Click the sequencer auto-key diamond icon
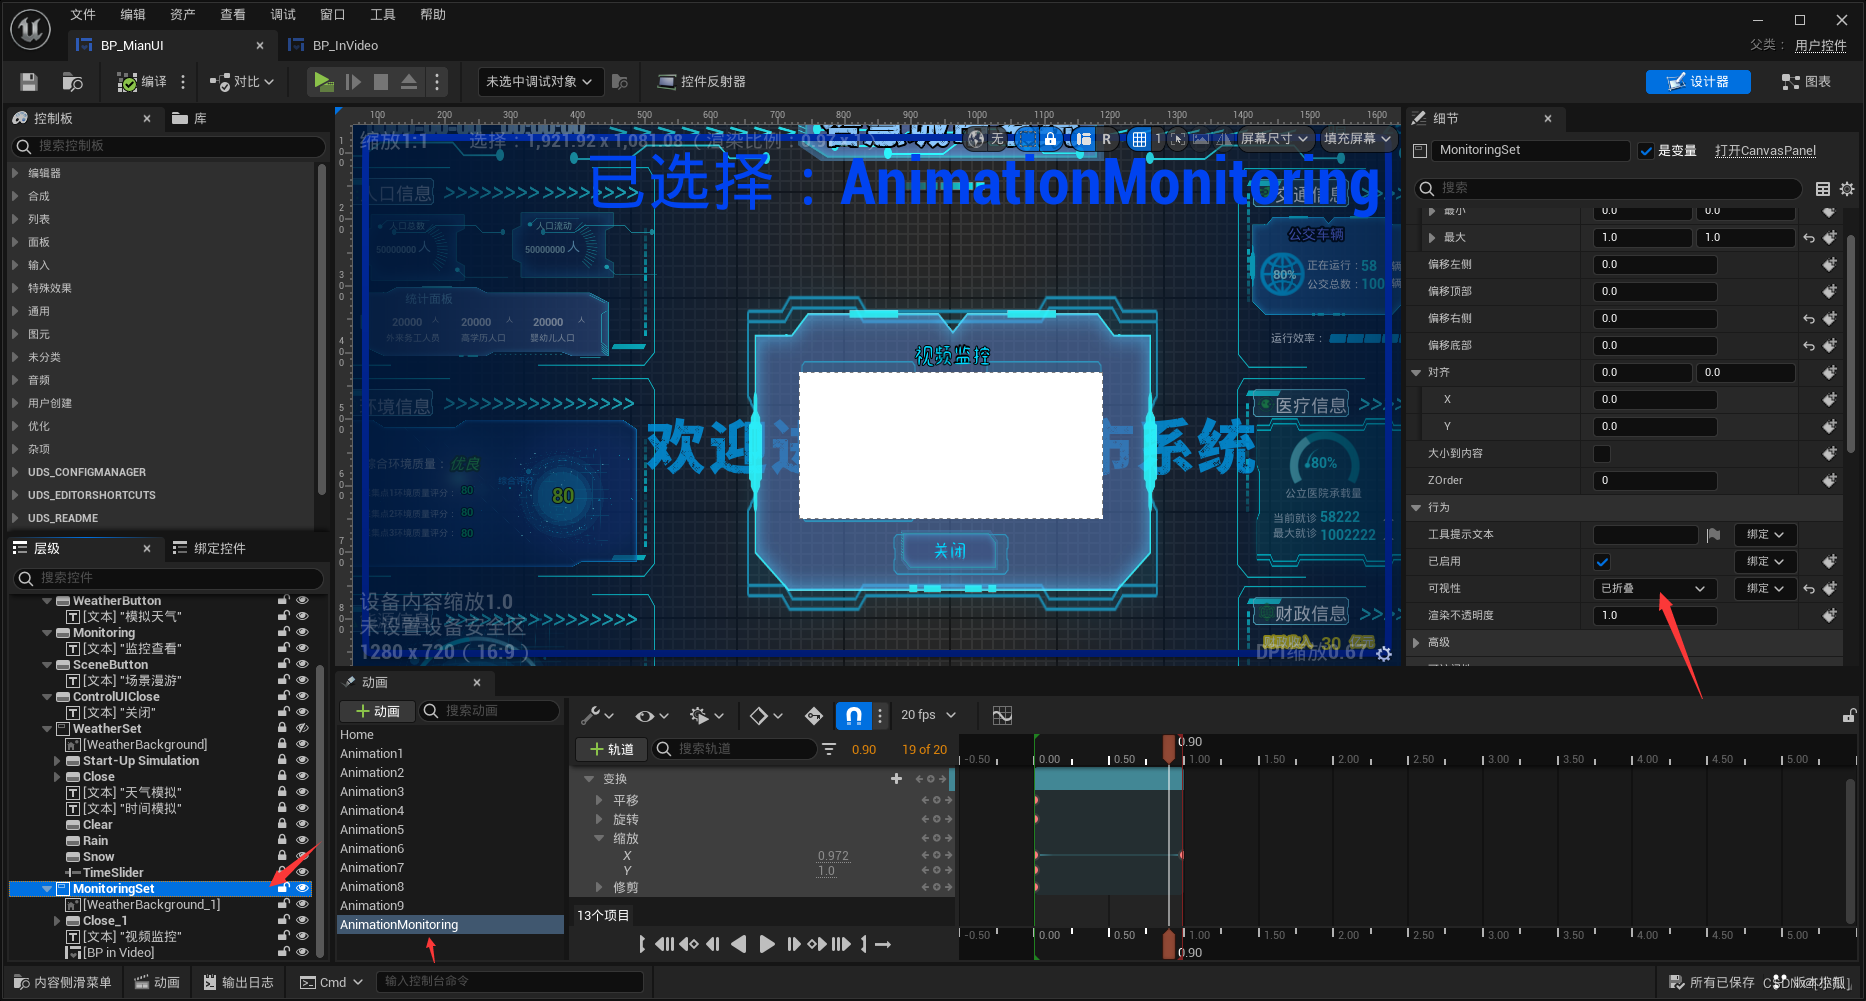Screen dimensions: 1866x1001 [x=814, y=715]
